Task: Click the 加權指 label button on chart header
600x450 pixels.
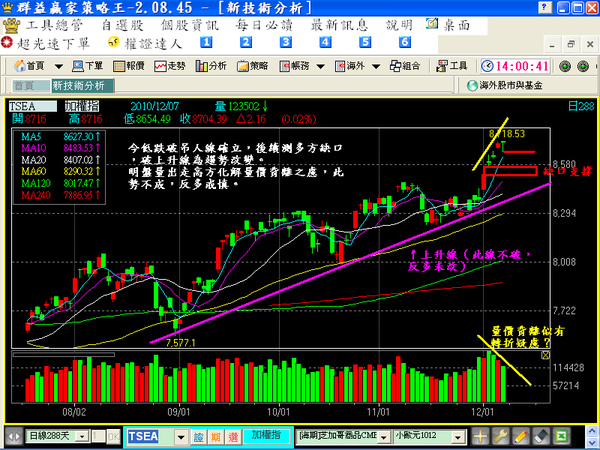Action: coord(82,106)
